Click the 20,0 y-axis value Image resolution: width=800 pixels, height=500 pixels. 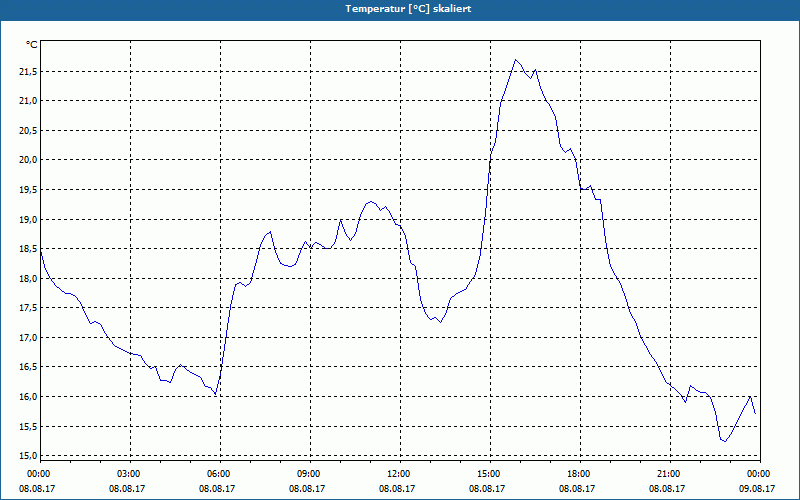click(28, 160)
